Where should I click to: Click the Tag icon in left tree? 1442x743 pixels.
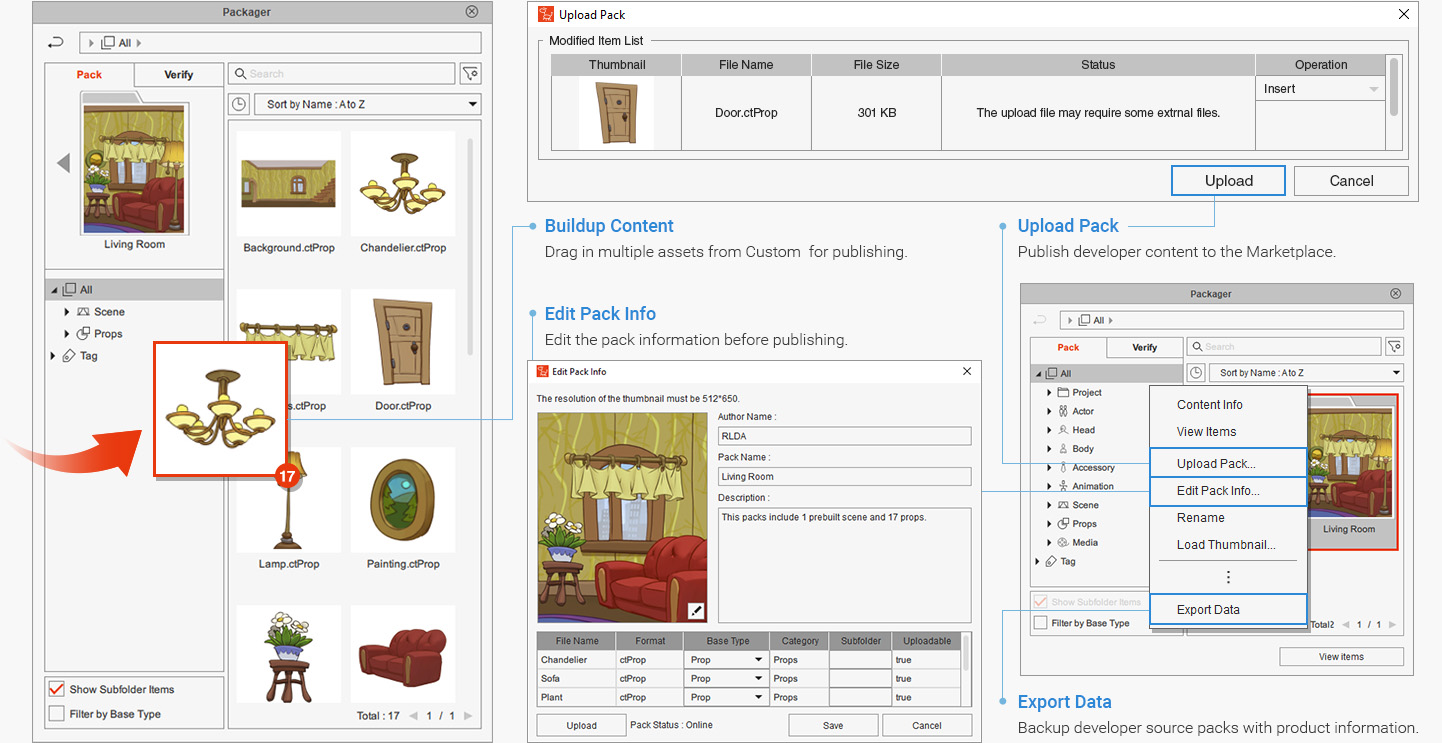coord(69,356)
